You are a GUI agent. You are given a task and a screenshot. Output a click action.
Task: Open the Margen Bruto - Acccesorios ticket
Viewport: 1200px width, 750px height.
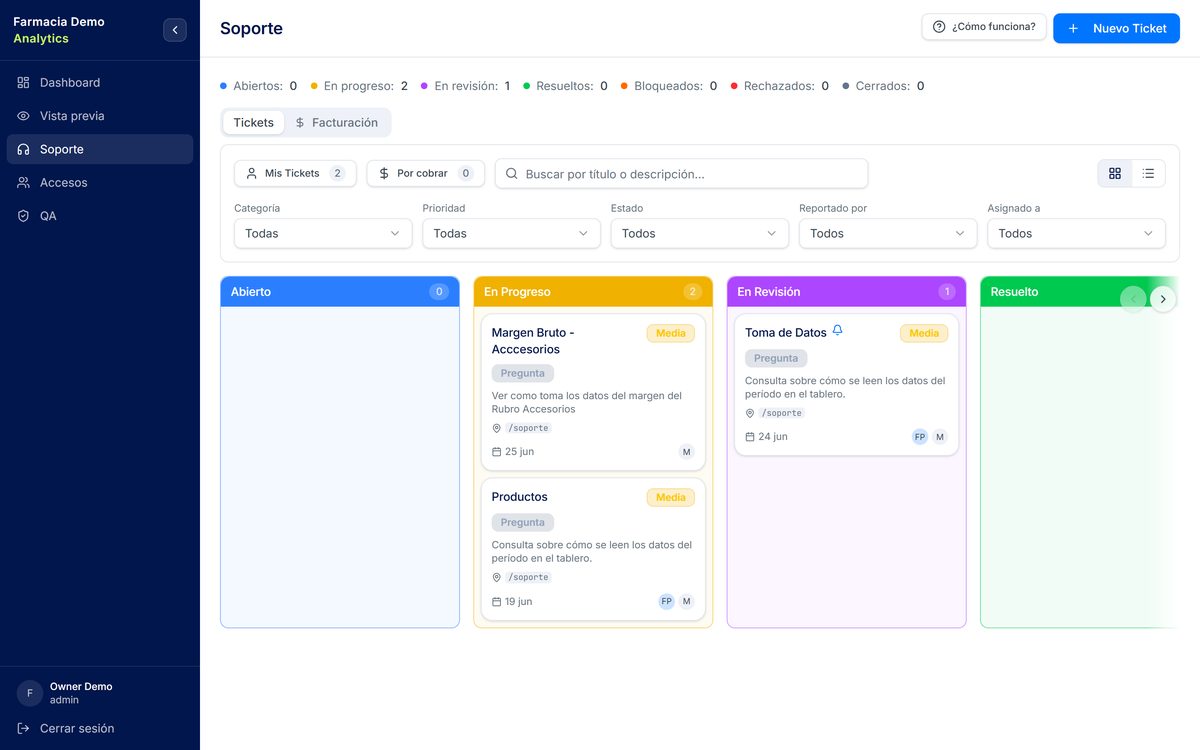click(593, 392)
